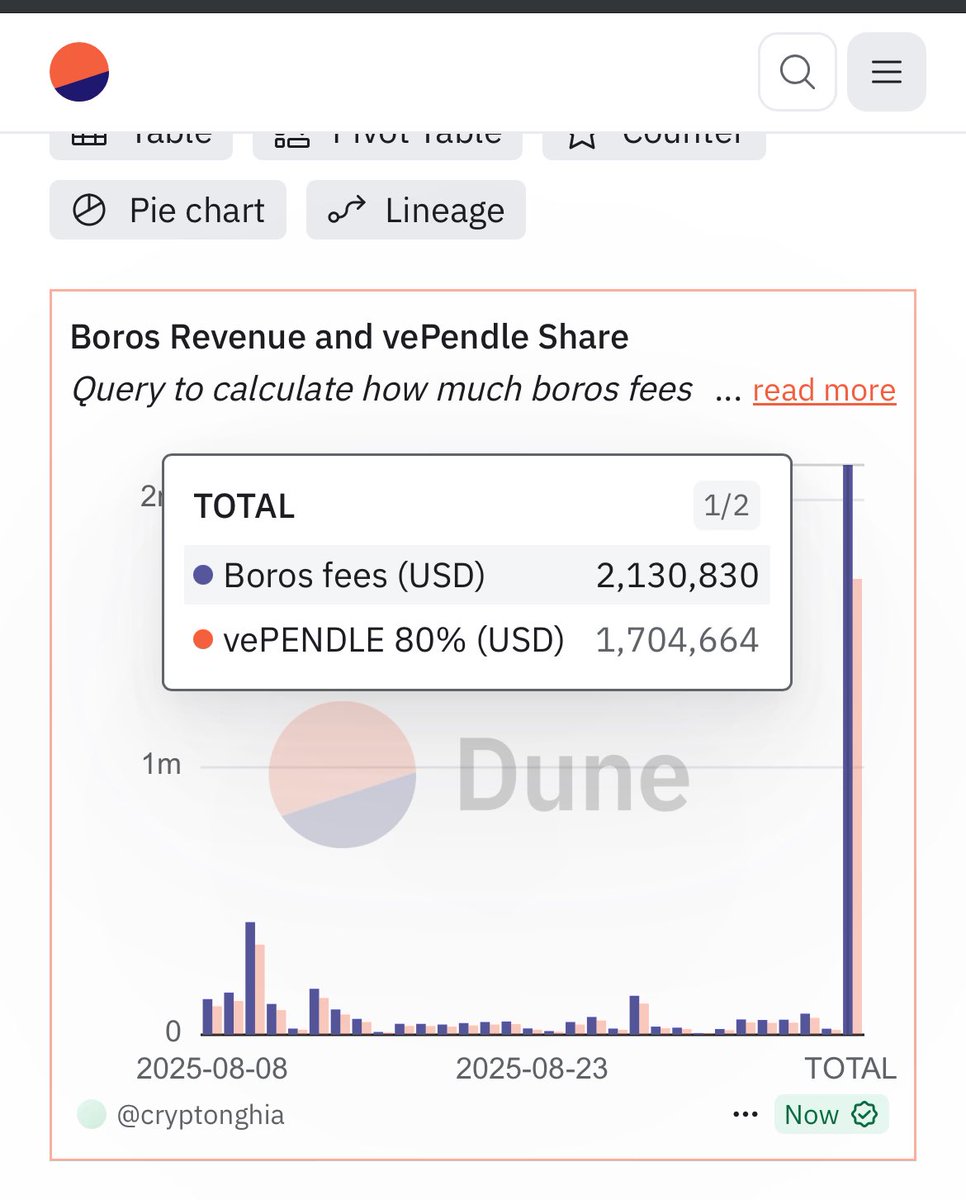Viewport: 966px width, 1200px height.
Task: Click the 'read more' link
Action: [824, 390]
